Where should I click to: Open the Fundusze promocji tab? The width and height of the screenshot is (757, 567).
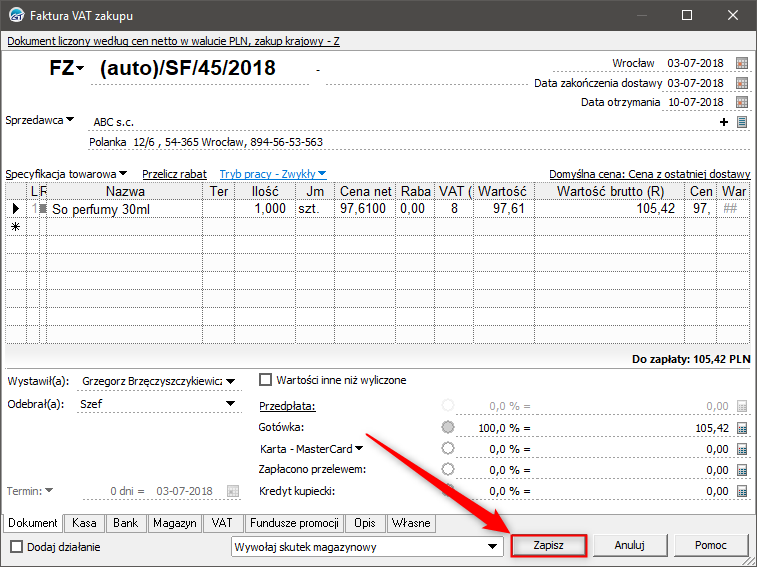tap(294, 523)
